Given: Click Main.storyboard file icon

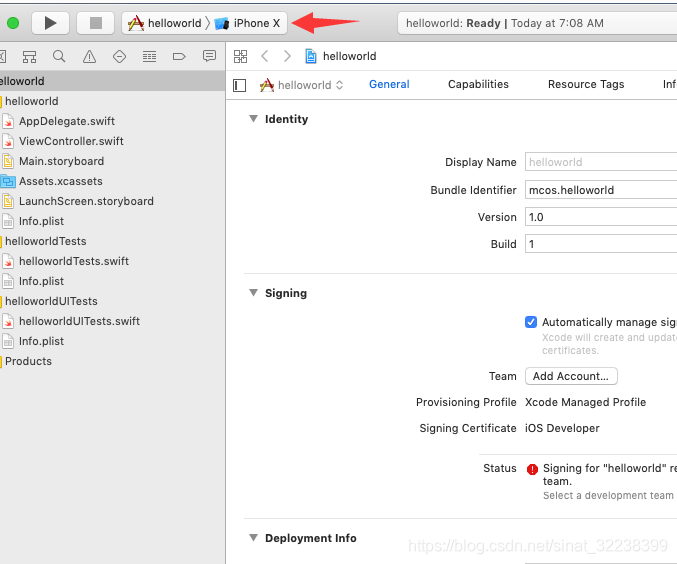Looking at the screenshot, I should [x=8, y=161].
